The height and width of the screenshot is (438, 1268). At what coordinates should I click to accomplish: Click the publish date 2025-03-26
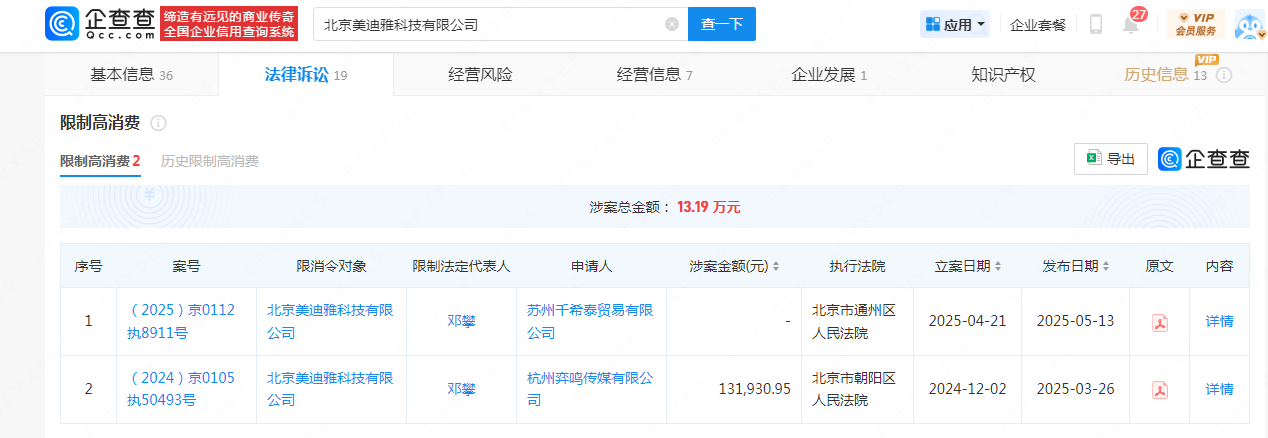point(1075,389)
